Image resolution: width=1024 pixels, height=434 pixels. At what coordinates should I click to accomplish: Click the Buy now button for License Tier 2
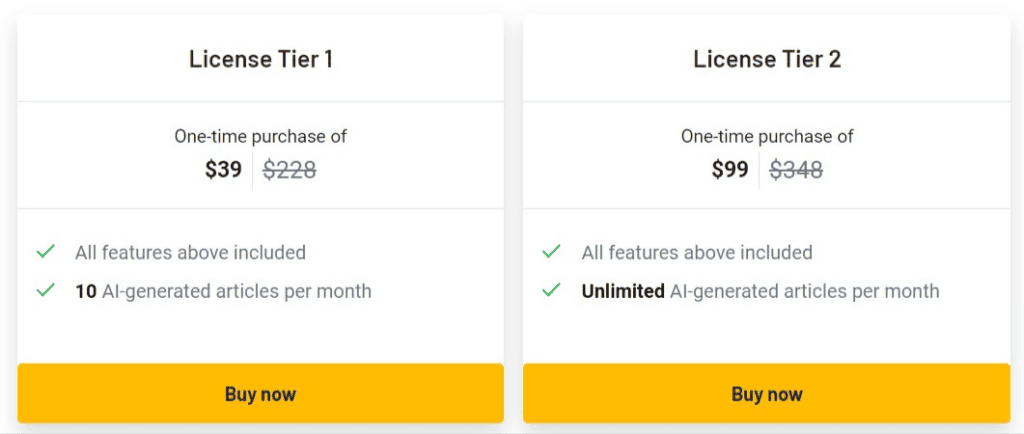point(766,393)
